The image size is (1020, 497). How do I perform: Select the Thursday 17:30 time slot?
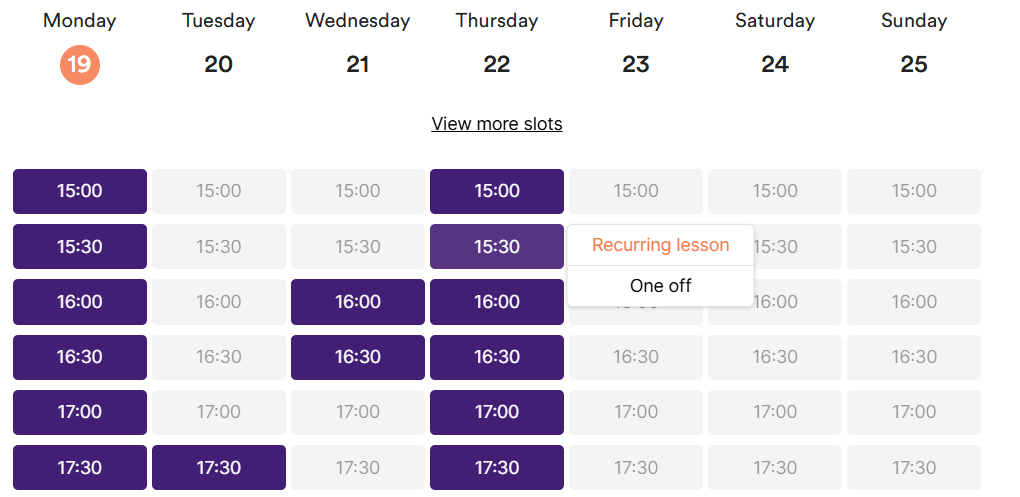(x=497, y=467)
